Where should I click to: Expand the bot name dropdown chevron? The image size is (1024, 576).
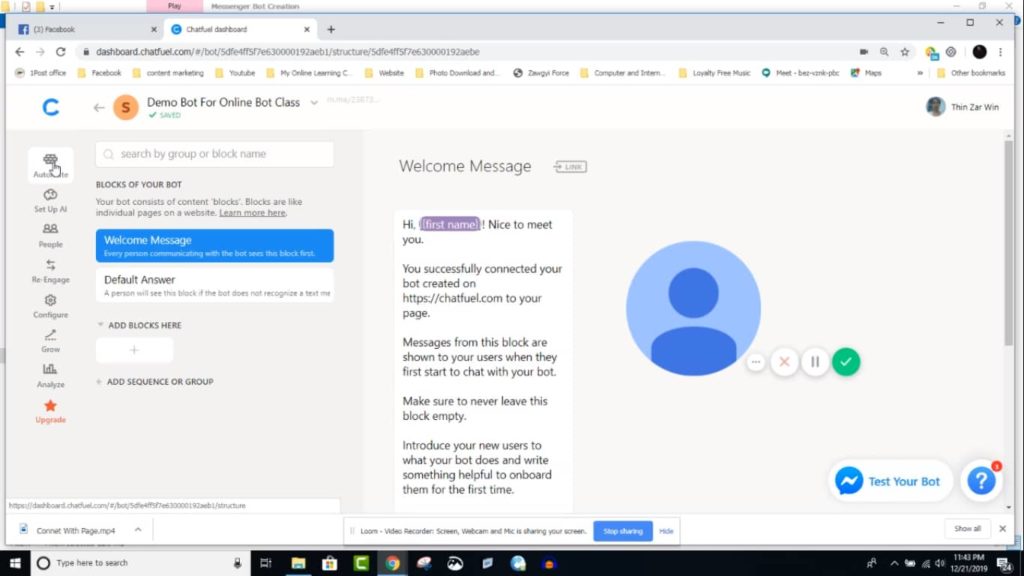[x=314, y=103]
